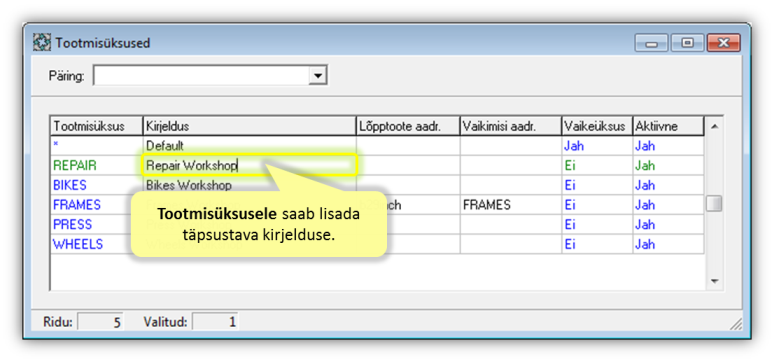Minimize the Tootmisüksused window
This screenshot has width=774, height=362.
pyautogui.click(x=652, y=43)
